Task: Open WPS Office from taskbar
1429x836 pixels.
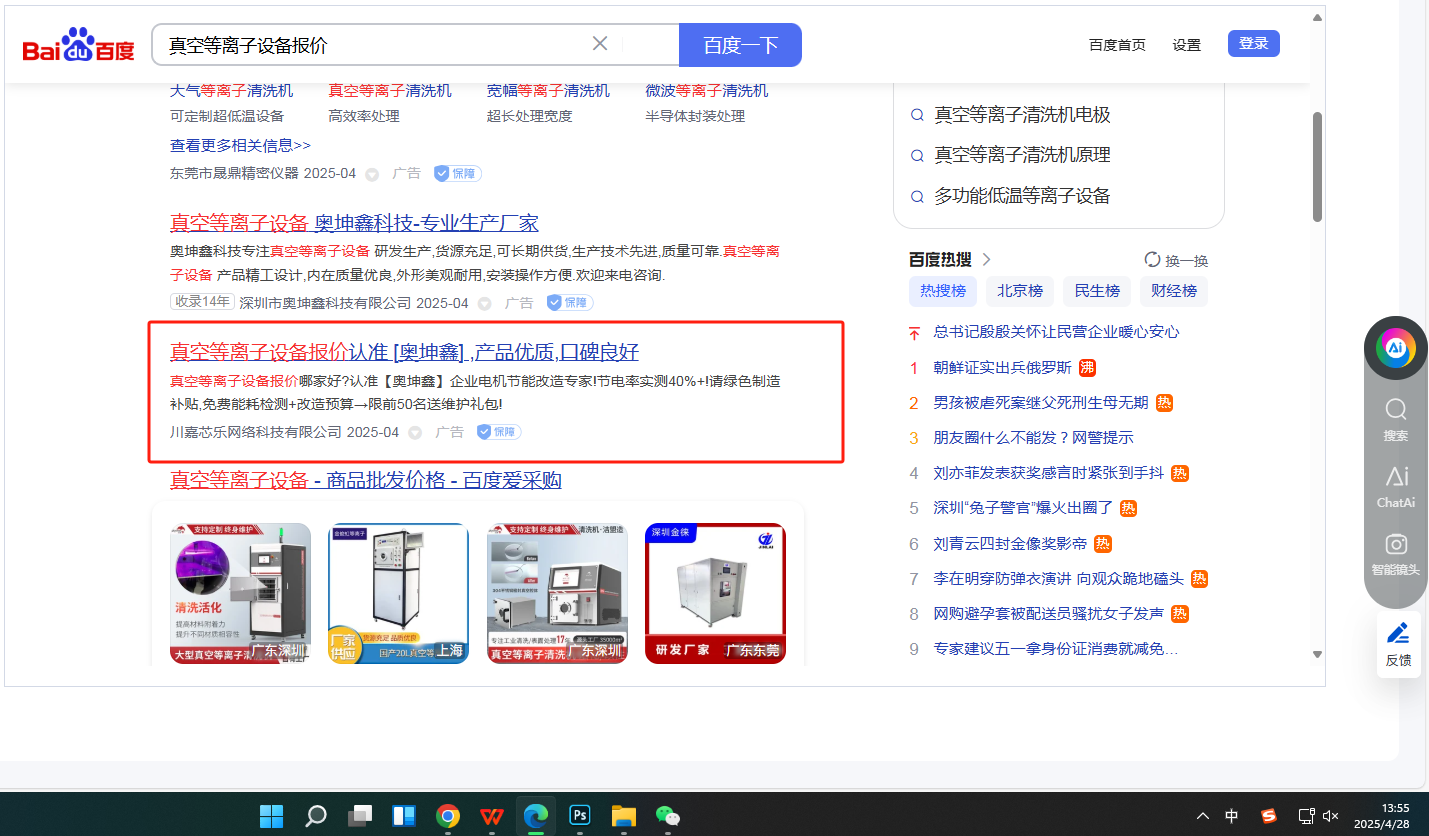Action: click(492, 816)
